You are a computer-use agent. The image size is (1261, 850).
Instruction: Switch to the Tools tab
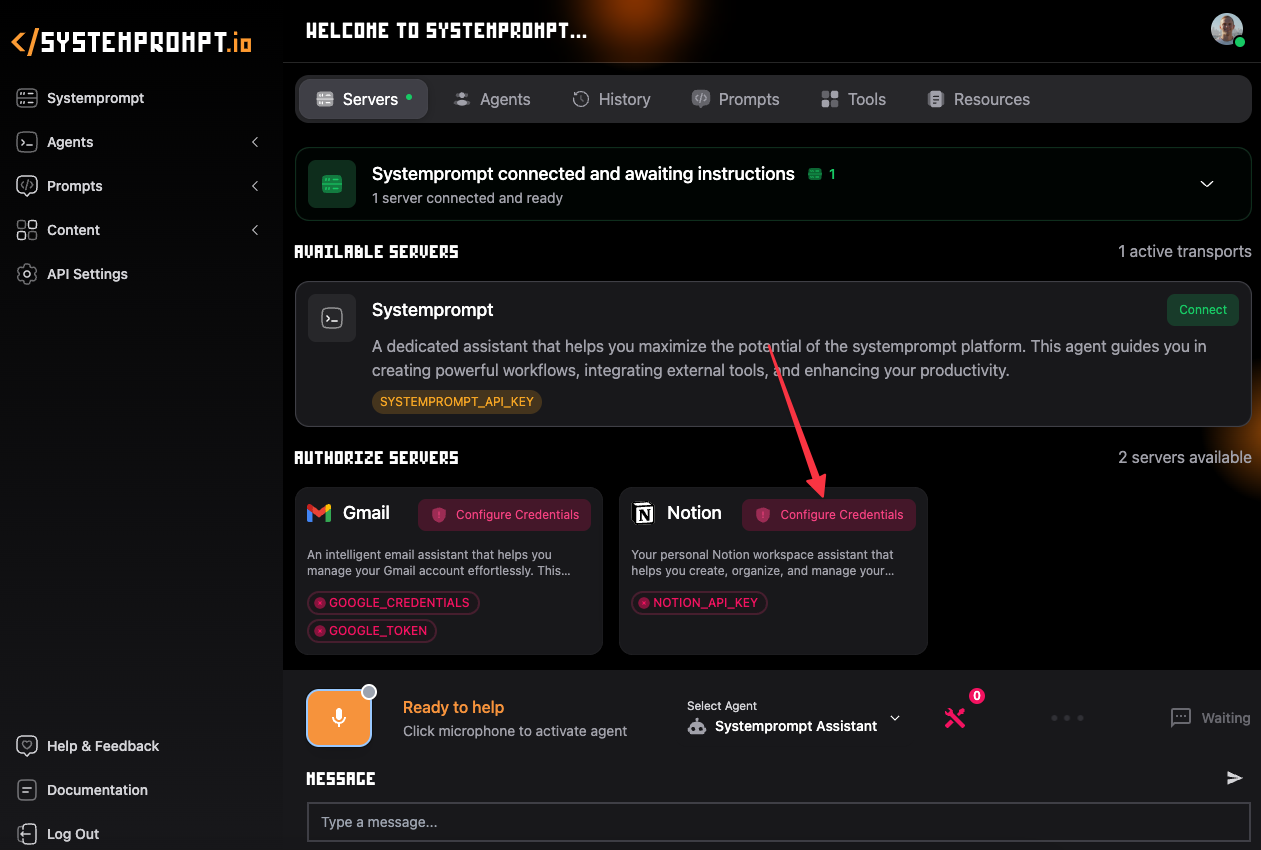coord(853,99)
